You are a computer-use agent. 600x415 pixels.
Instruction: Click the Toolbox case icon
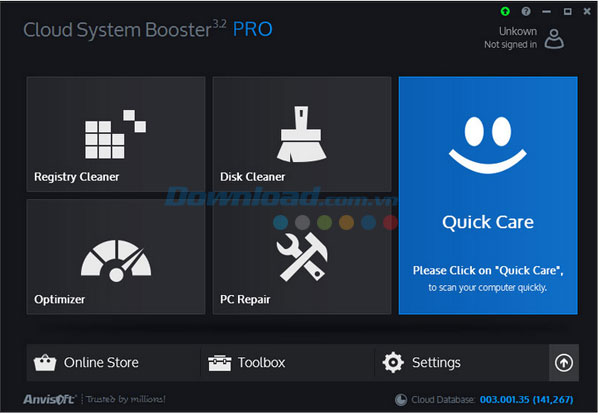tap(220, 363)
